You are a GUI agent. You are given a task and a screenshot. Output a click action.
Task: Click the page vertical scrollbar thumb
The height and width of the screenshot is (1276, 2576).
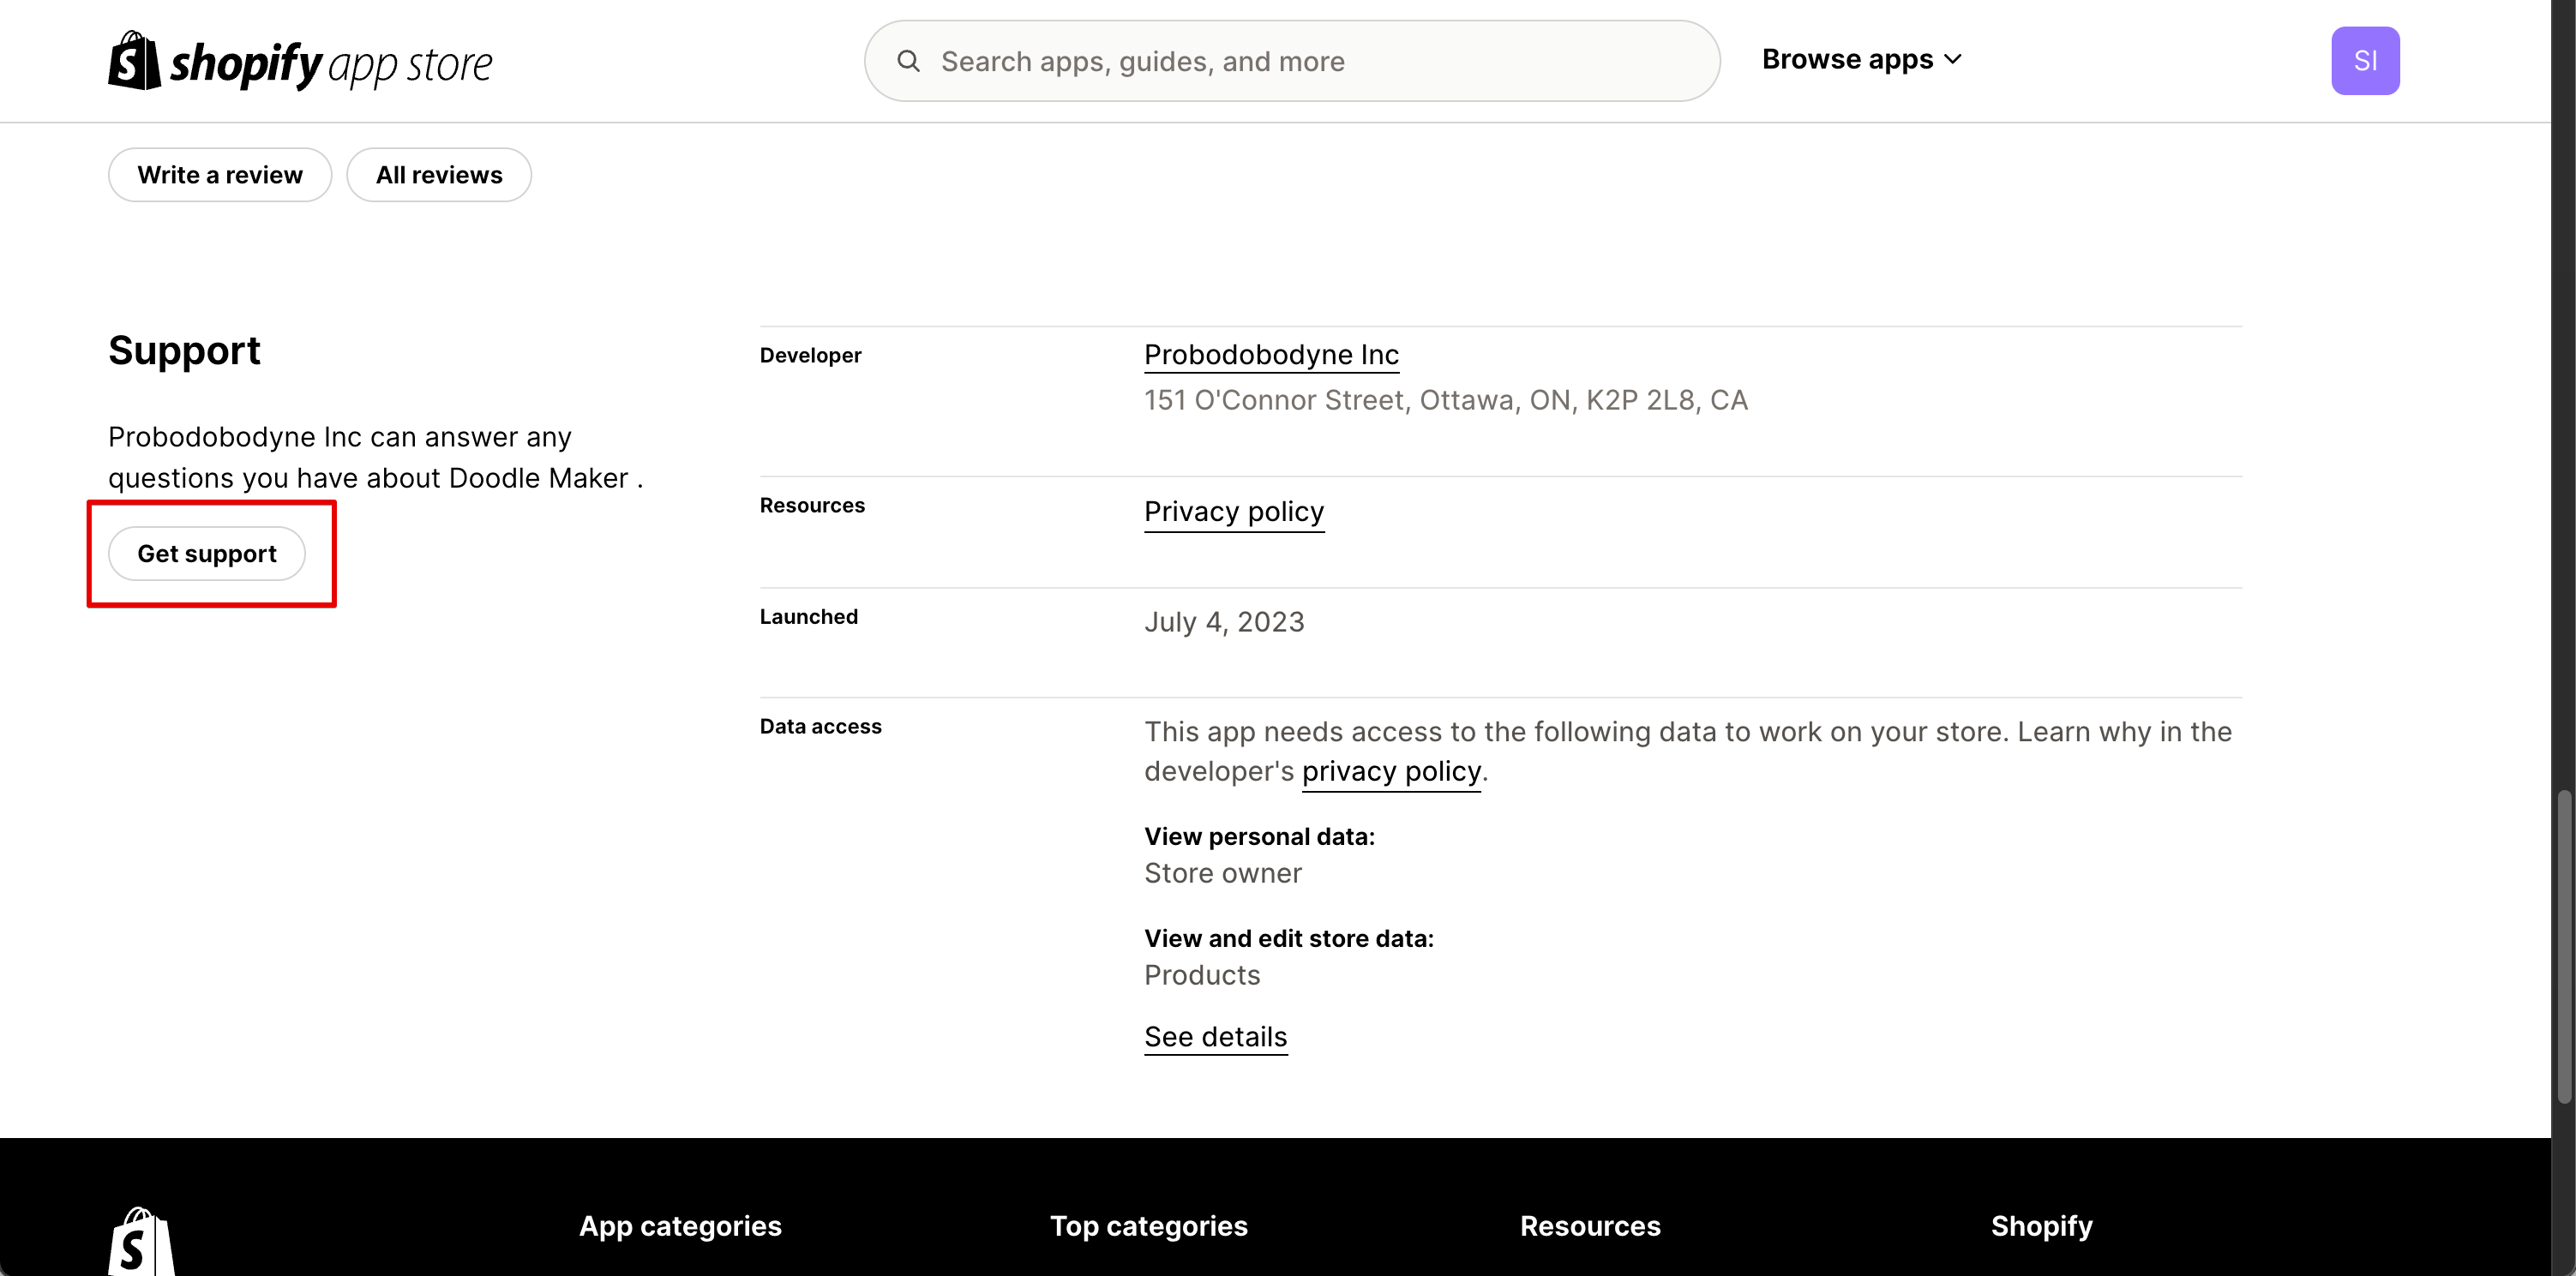click(x=2564, y=946)
